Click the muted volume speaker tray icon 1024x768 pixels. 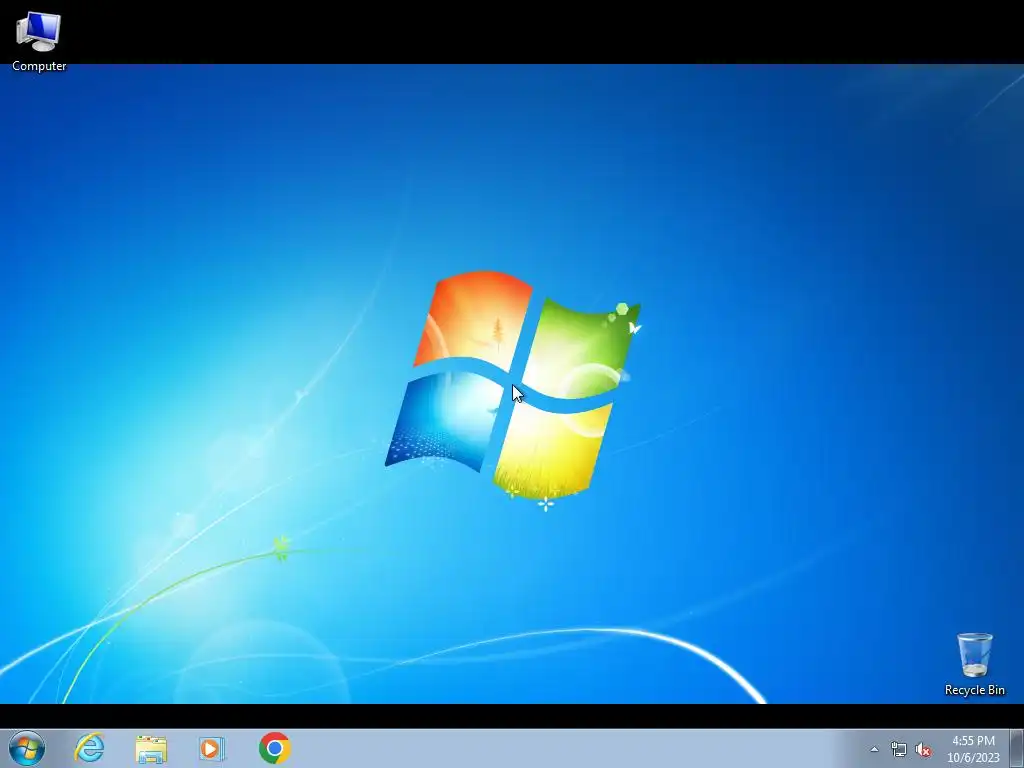[x=923, y=750]
